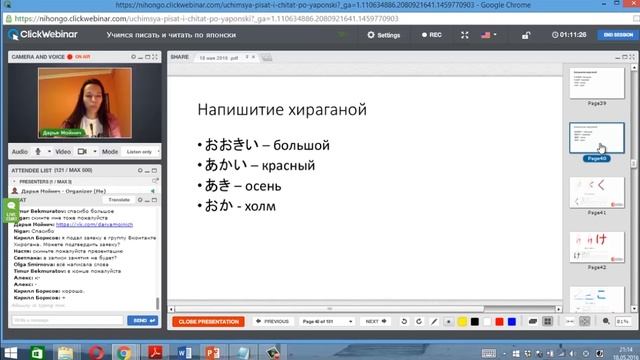Click the chat Translate button
Screen dimensions: 640x360
click(119, 200)
